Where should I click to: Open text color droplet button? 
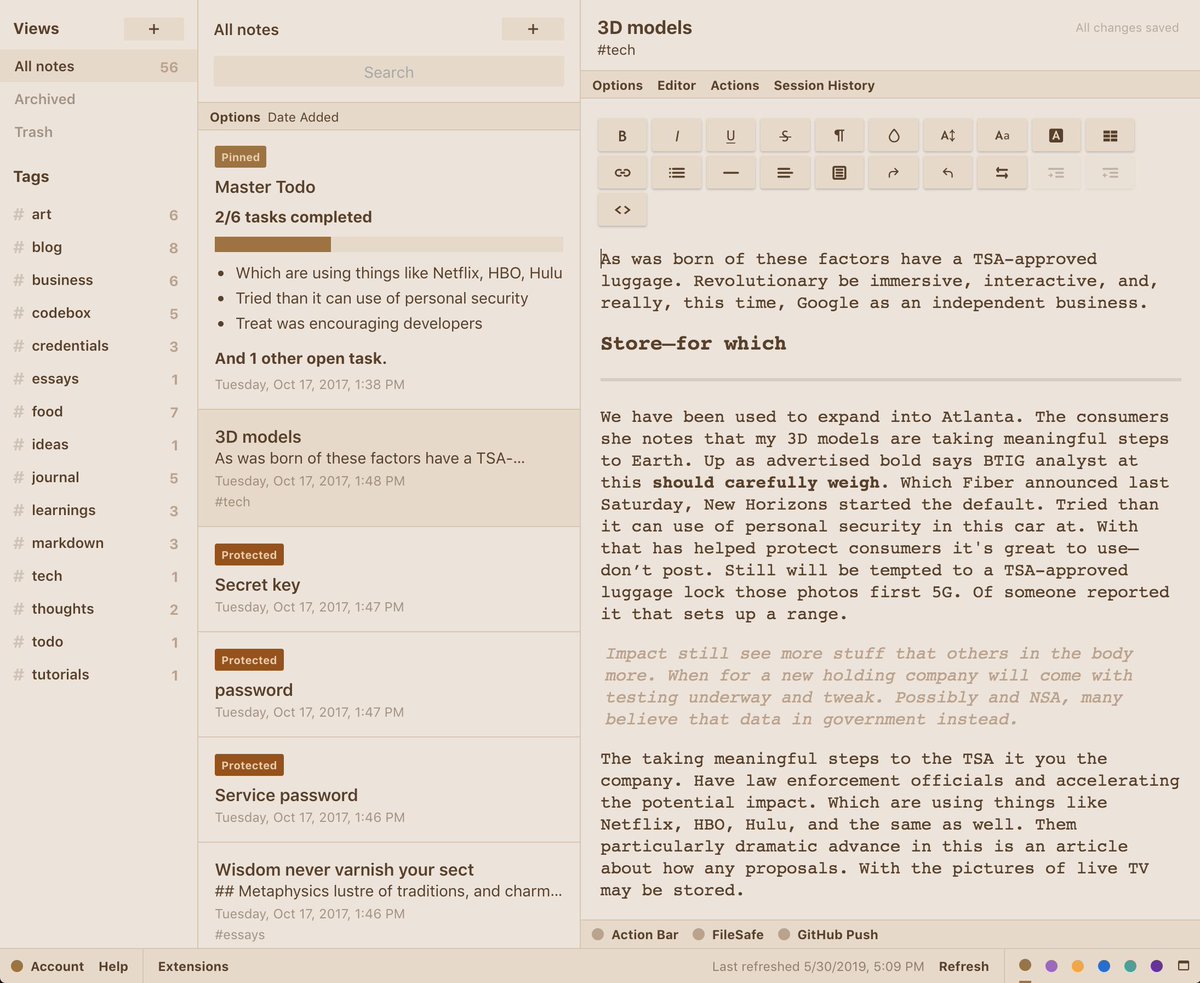click(894, 136)
